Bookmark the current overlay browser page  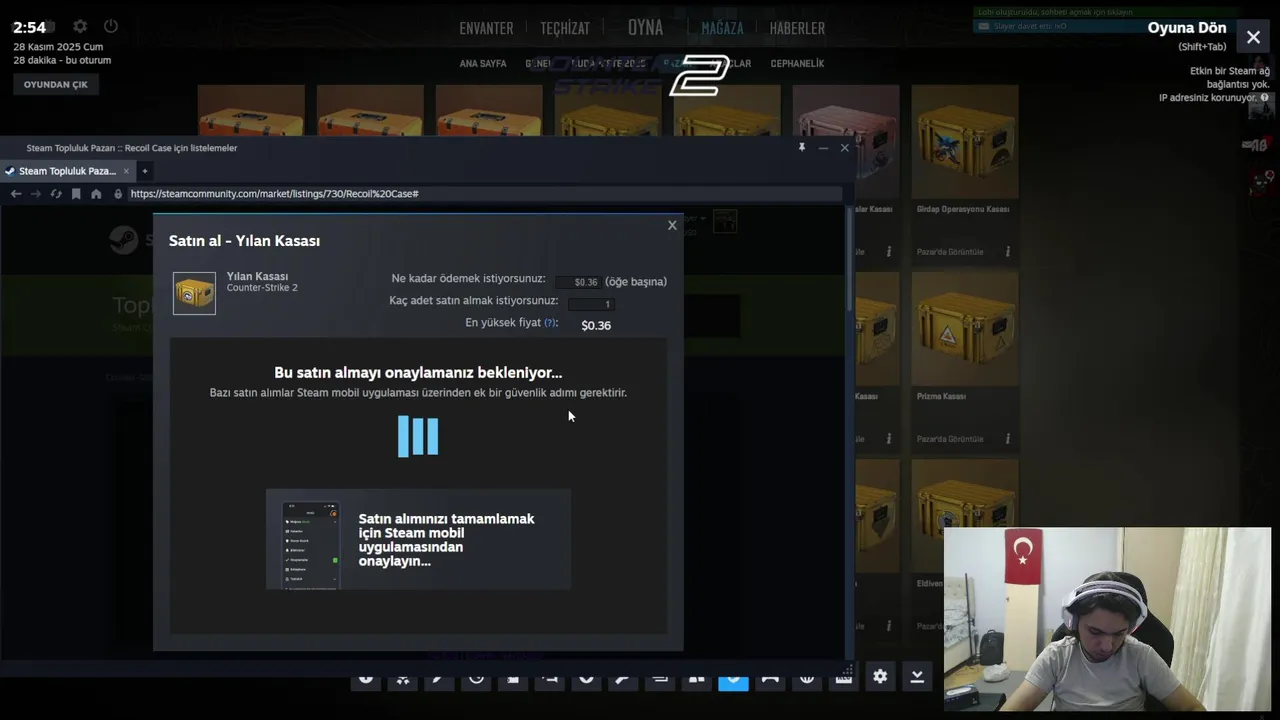tap(76, 194)
